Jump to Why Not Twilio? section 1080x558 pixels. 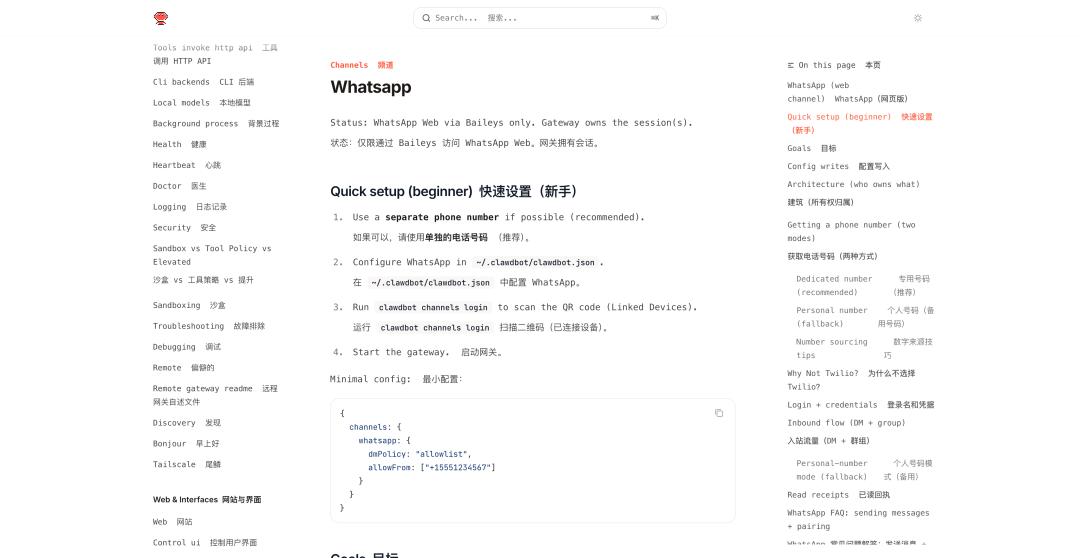pos(851,380)
